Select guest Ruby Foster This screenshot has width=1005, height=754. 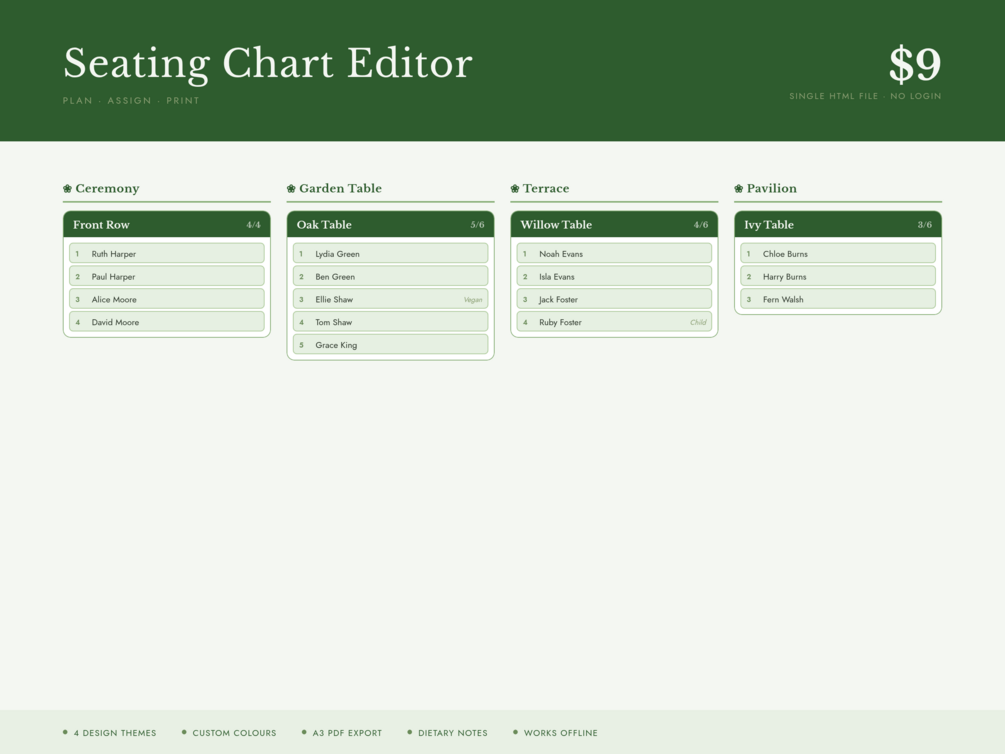point(614,322)
